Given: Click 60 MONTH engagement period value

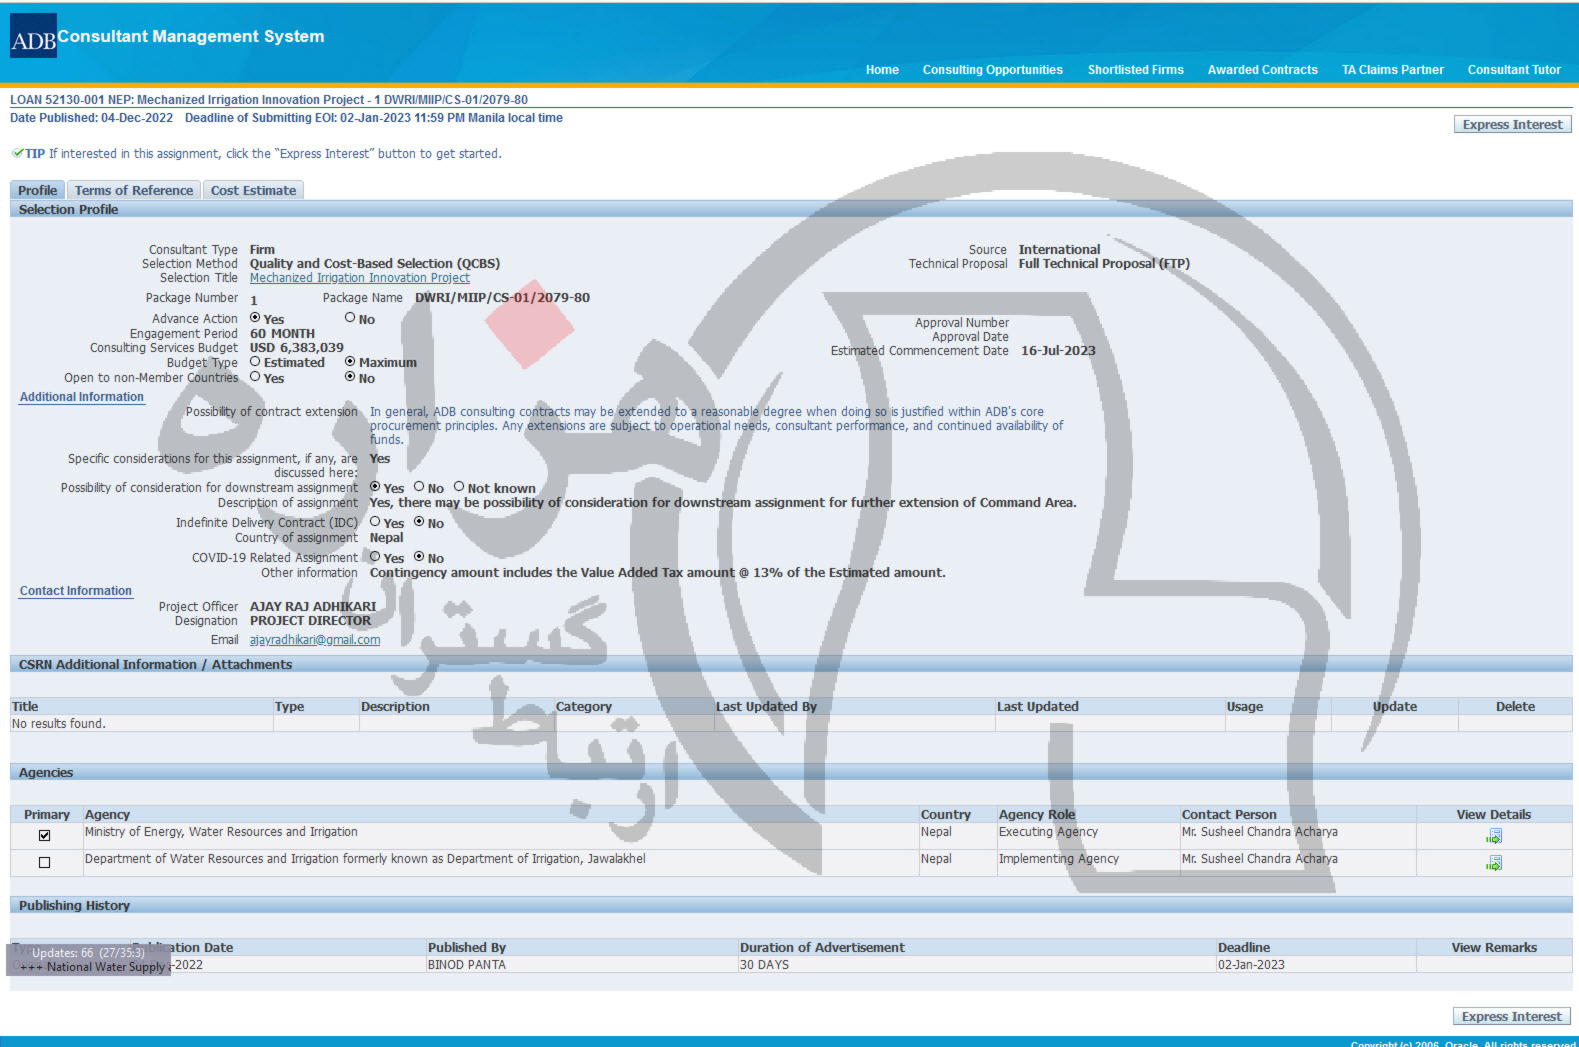Looking at the screenshot, I should 282,334.
